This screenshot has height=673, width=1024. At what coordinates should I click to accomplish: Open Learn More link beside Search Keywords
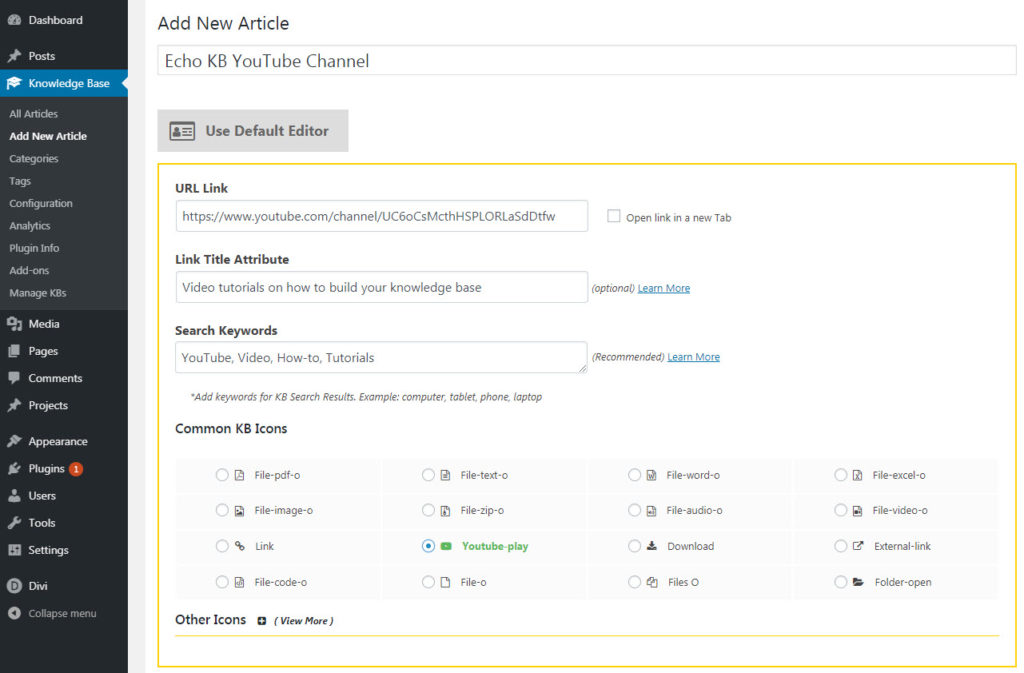(693, 357)
